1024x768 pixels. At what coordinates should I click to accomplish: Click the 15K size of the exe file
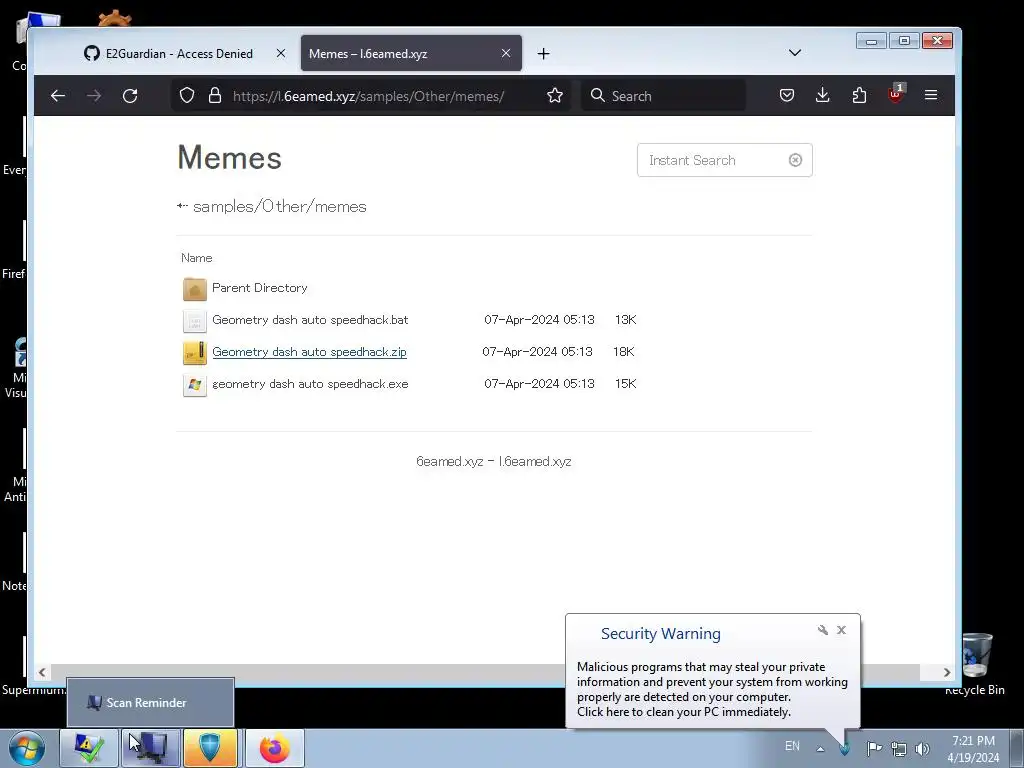point(625,384)
